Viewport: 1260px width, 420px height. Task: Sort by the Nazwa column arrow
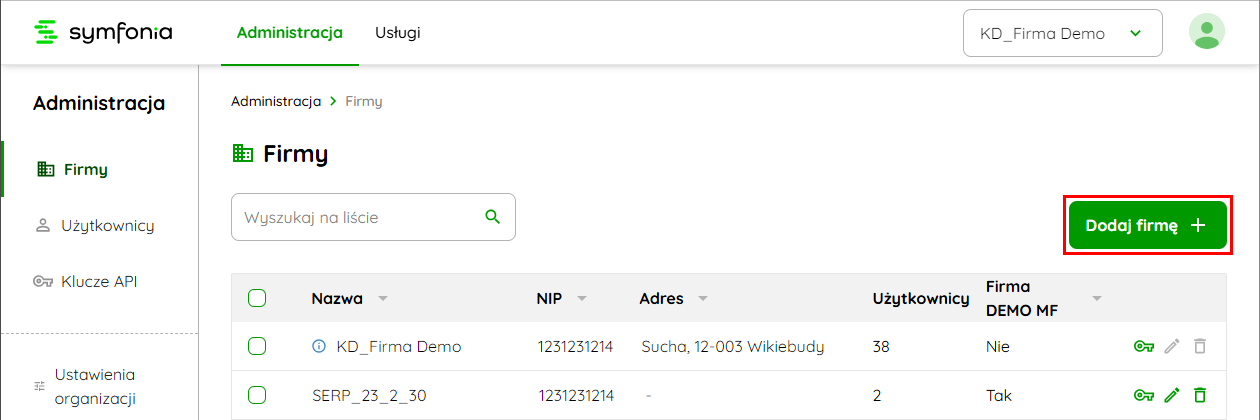(x=382, y=299)
